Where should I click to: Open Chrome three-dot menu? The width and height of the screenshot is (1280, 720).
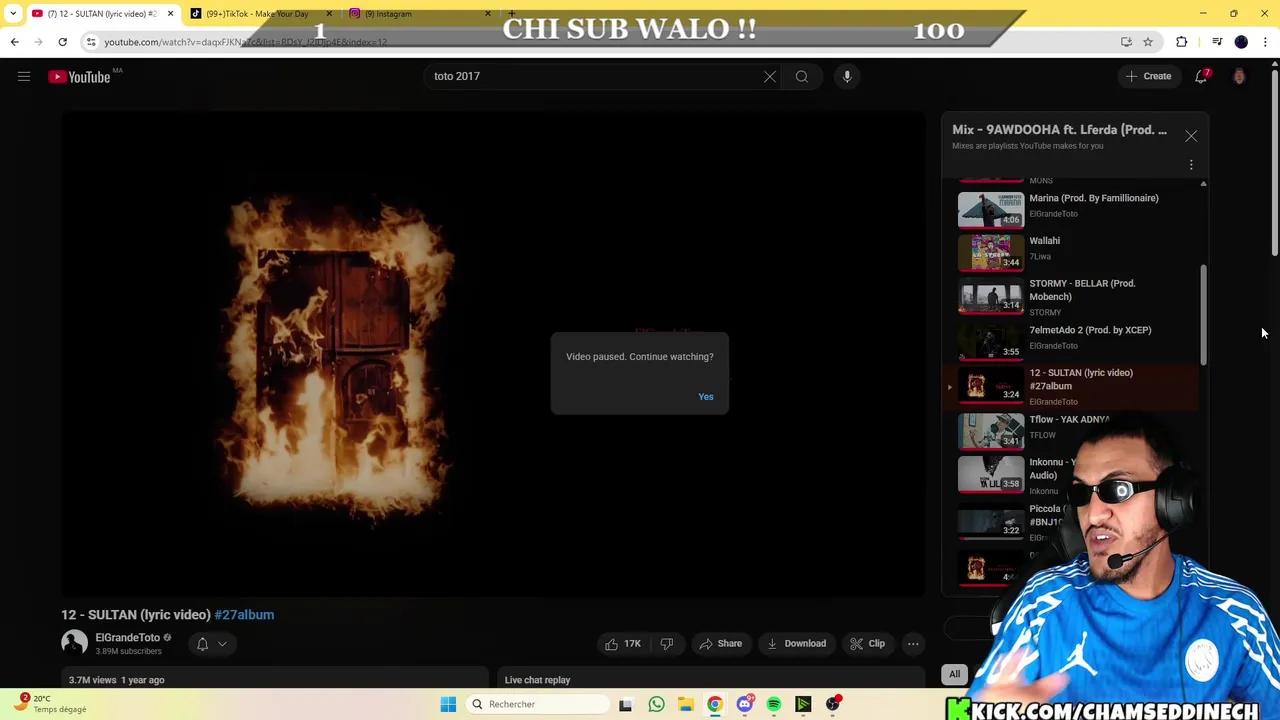coord(1265,42)
